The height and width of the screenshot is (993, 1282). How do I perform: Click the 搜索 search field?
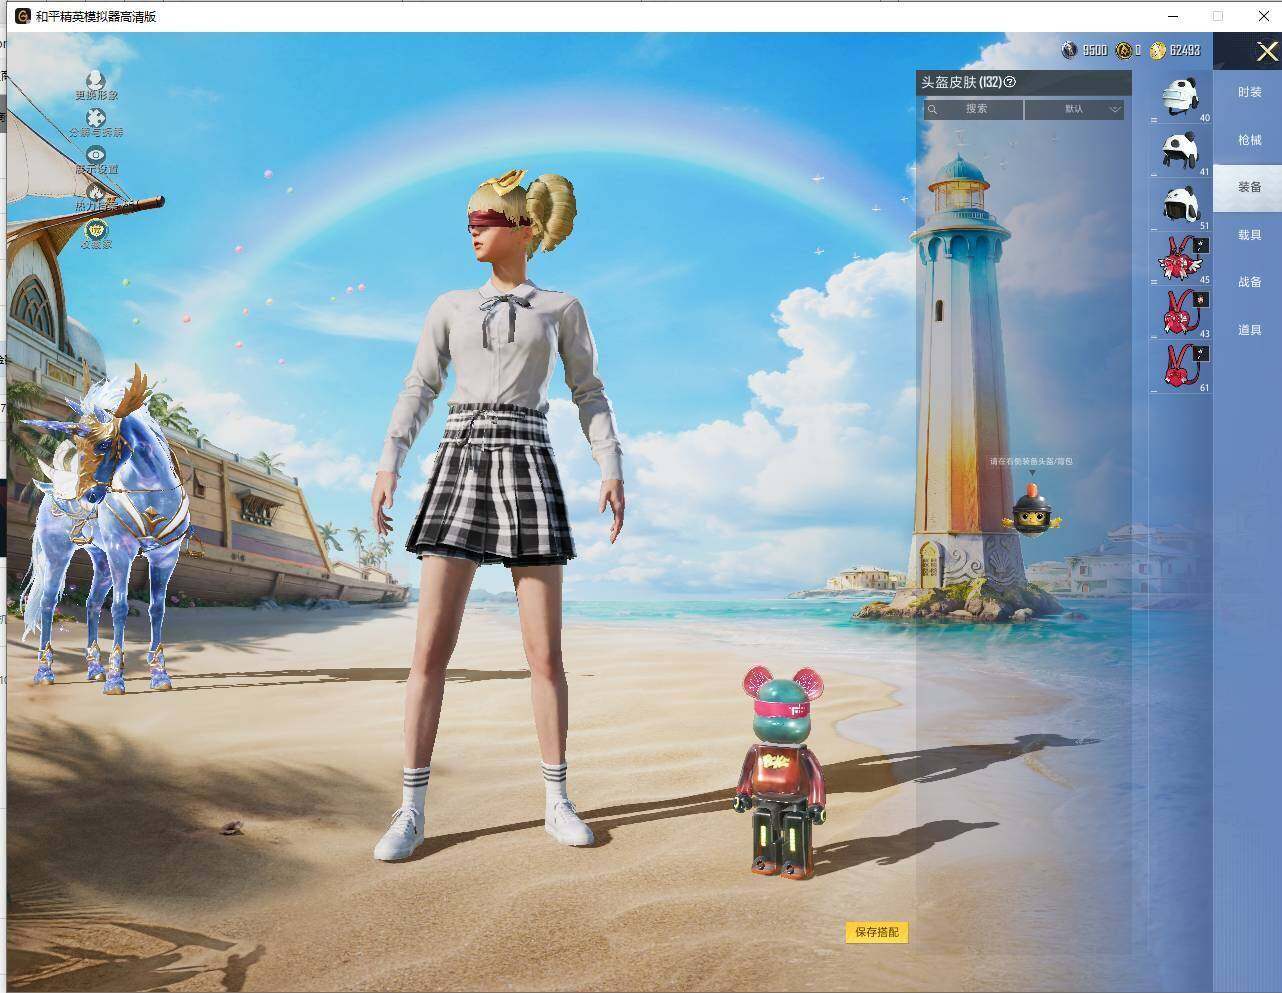pos(972,109)
